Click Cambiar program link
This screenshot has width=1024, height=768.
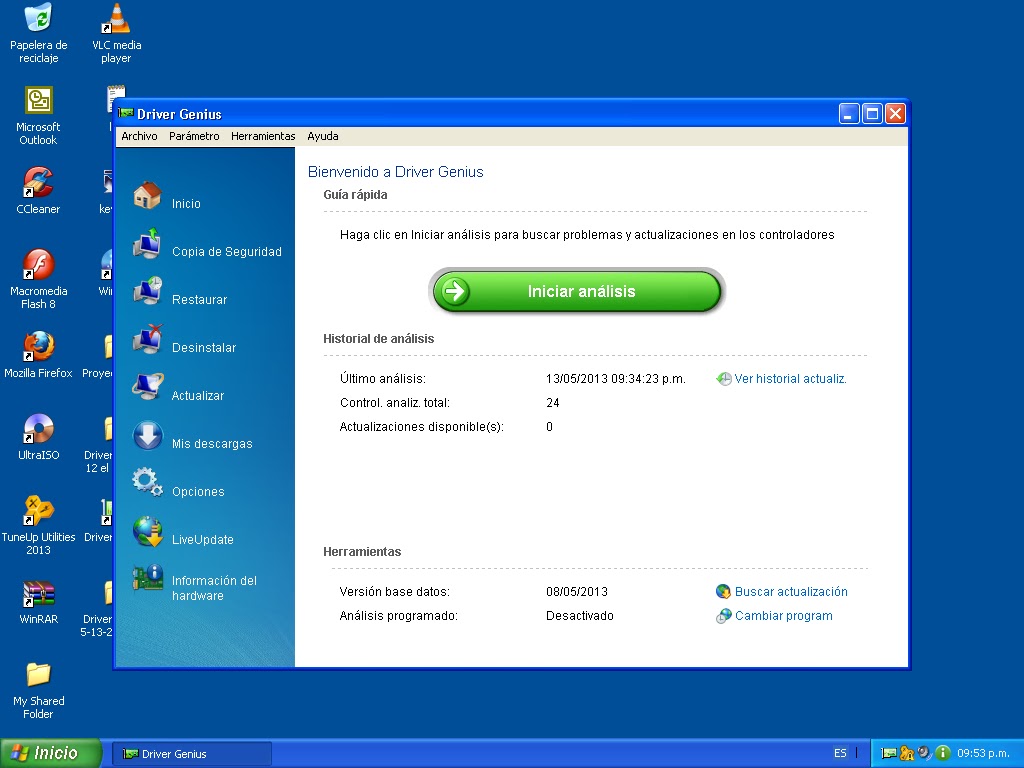pyautogui.click(x=783, y=616)
